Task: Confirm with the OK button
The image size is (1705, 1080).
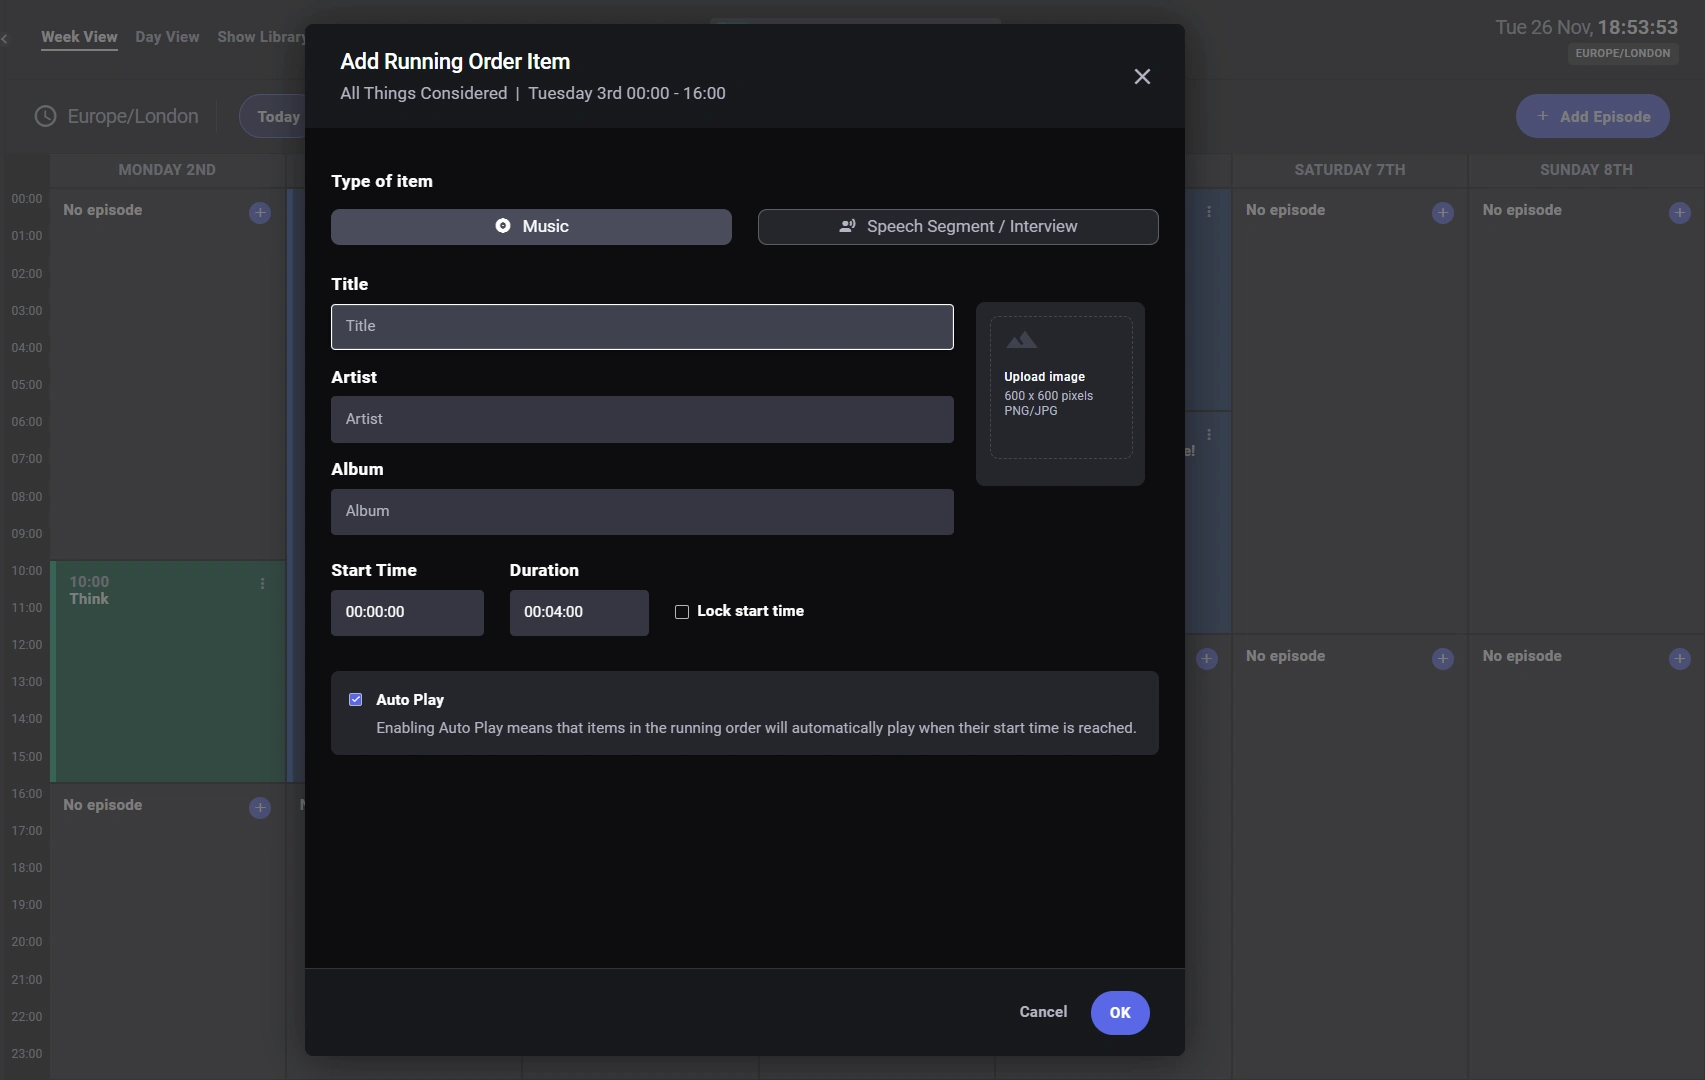Action: [x=1120, y=1013]
